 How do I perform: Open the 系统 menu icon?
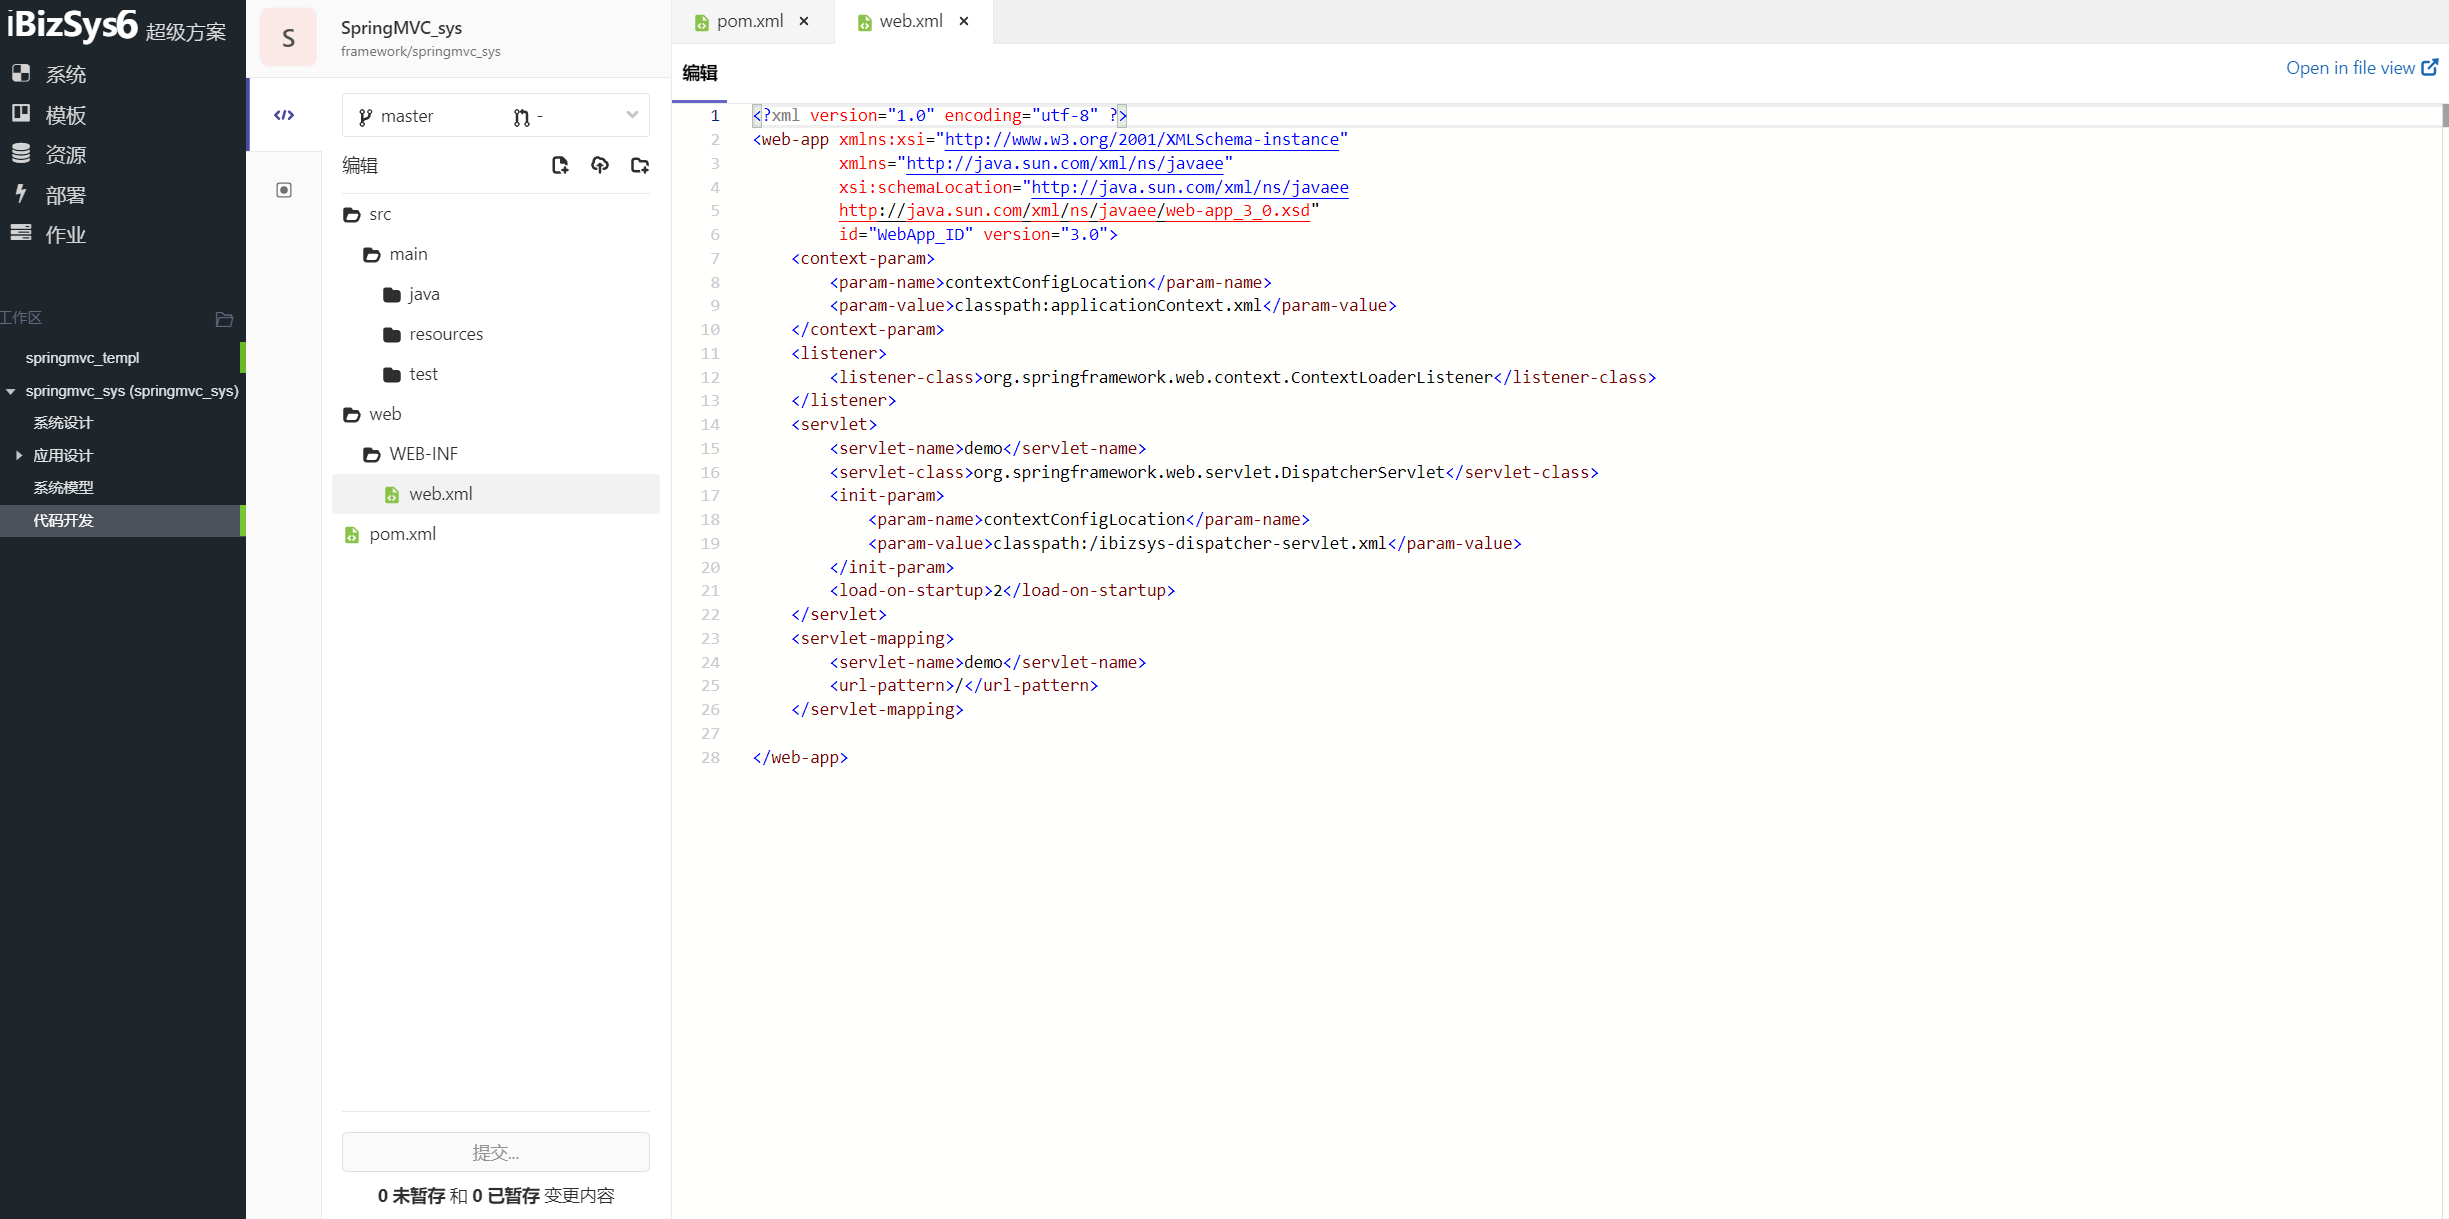pyautogui.click(x=21, y=74)
